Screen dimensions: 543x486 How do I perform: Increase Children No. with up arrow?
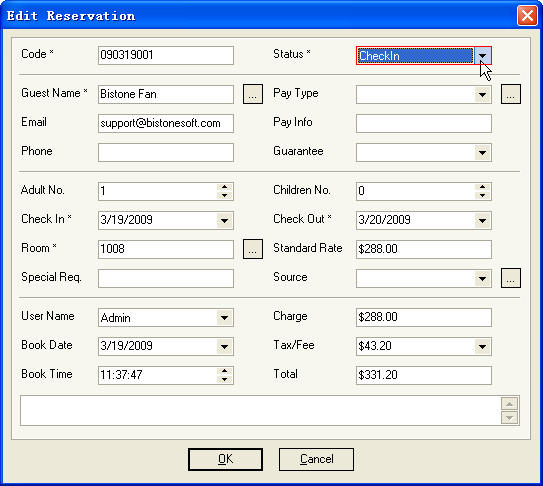click(482, 187)
